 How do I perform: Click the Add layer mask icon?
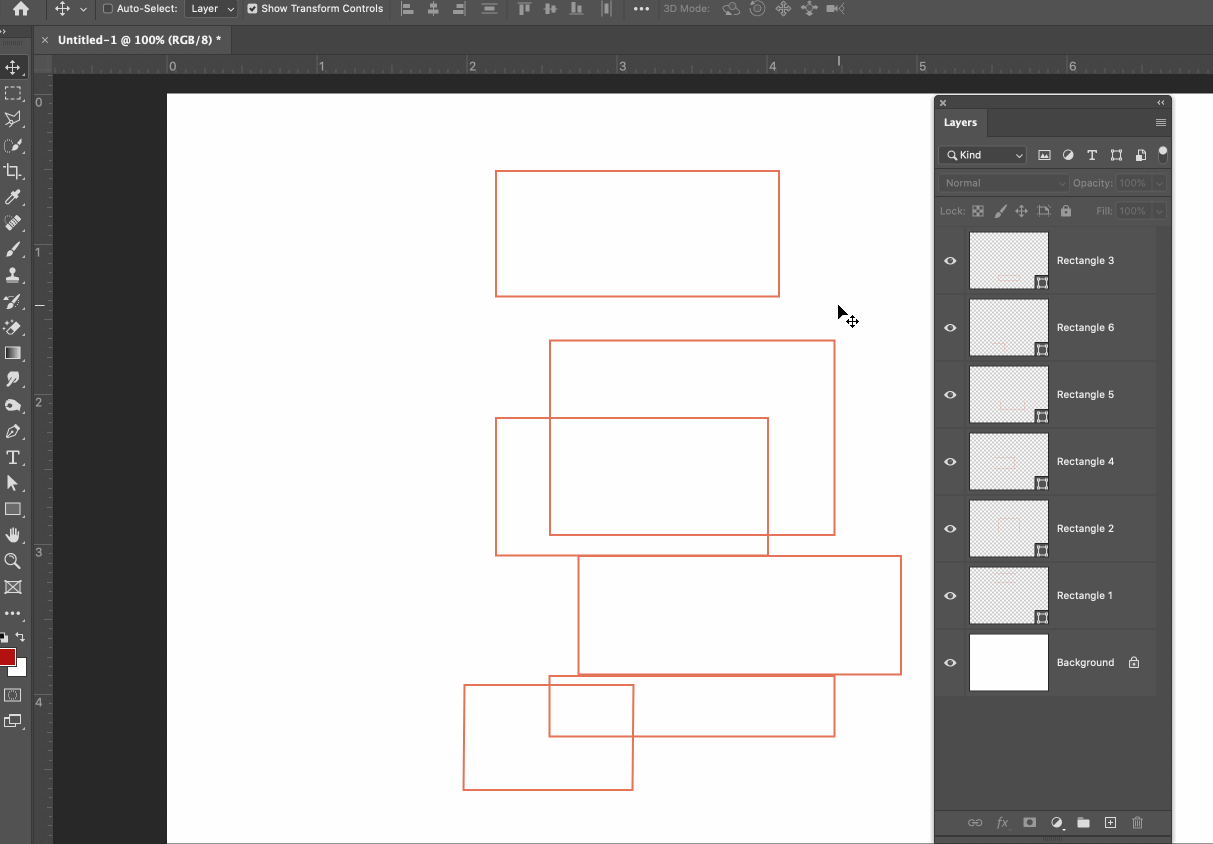pyautogui.click(x=1029, y=823)
